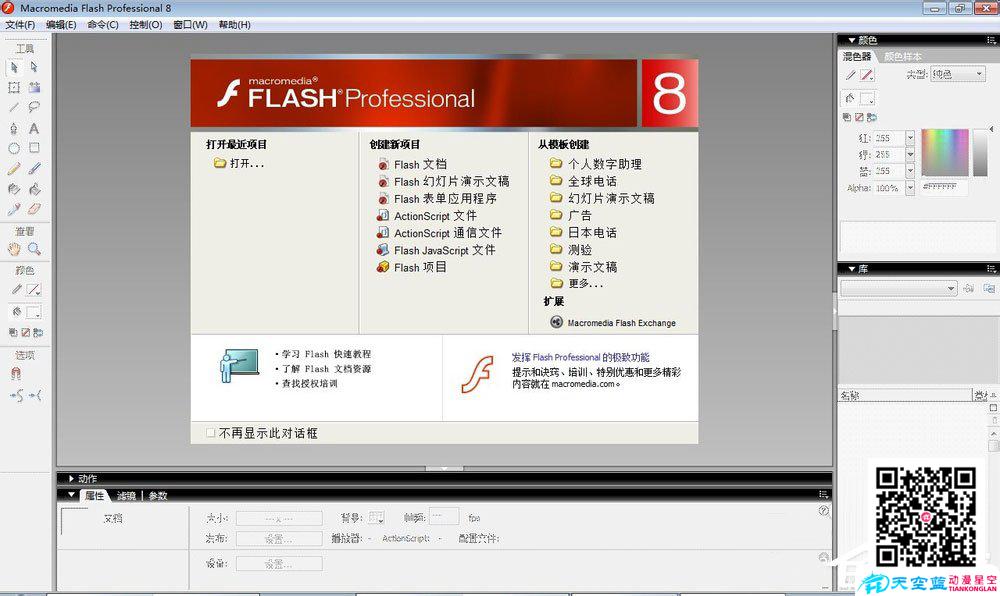1000x596 pixels.
Task: Click Swap Colors icon in toolbox
Action: (x=38, y=333)
